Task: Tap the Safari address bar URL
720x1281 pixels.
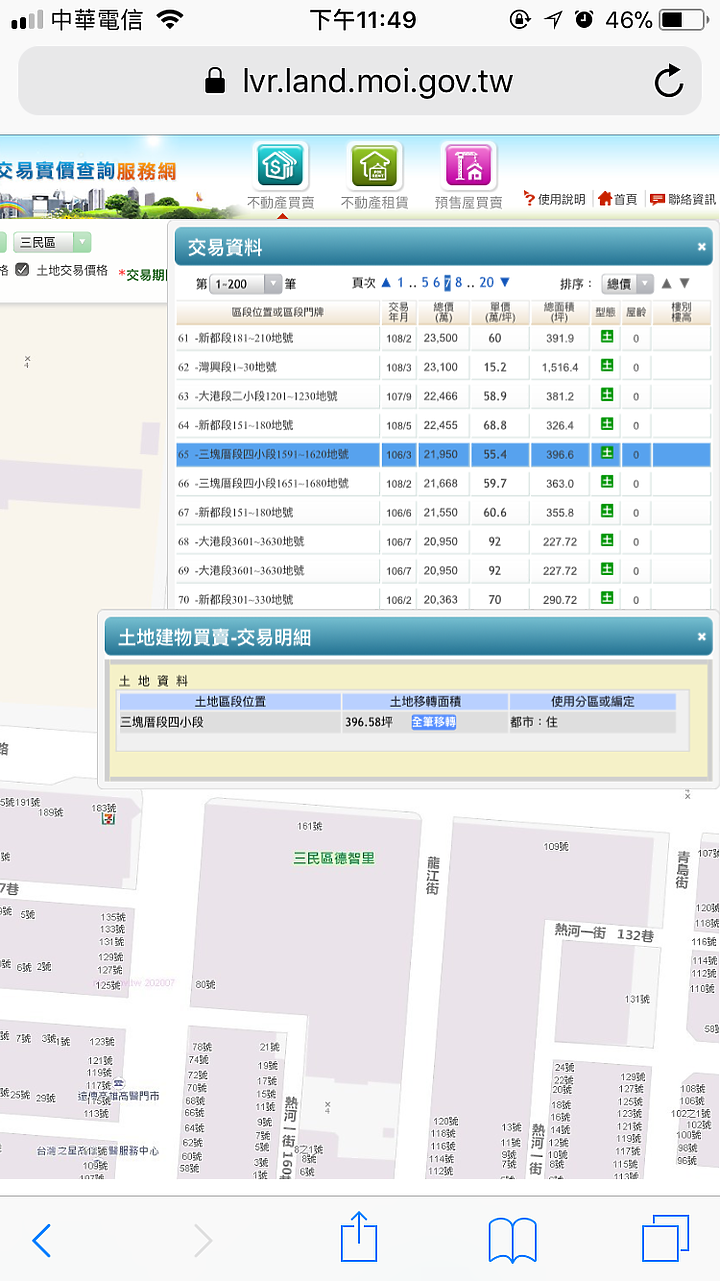Action: [x=377, y=81]
